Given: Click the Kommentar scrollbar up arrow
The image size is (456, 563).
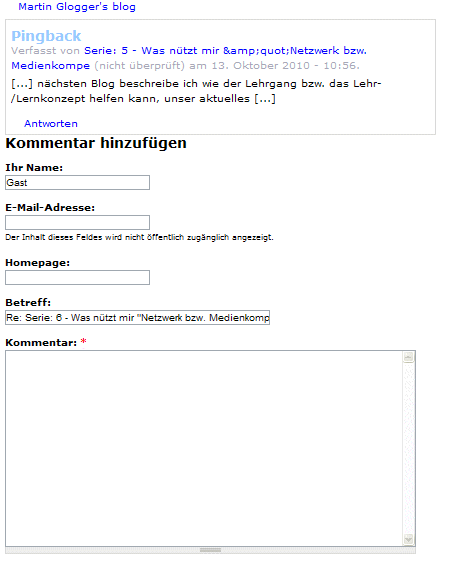Looking at the screenshot, I should (409, 357).
